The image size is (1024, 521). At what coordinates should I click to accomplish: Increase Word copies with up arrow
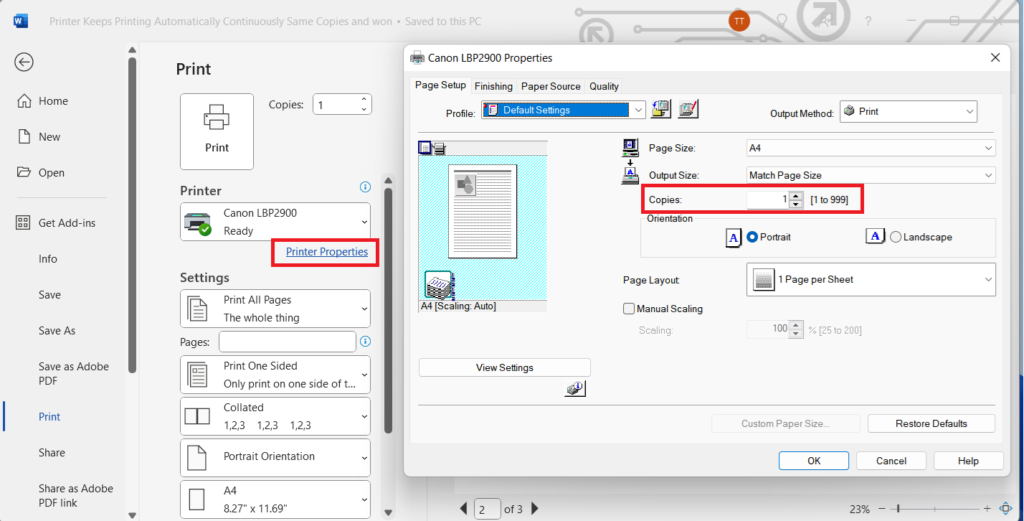[x=364, y=100]
